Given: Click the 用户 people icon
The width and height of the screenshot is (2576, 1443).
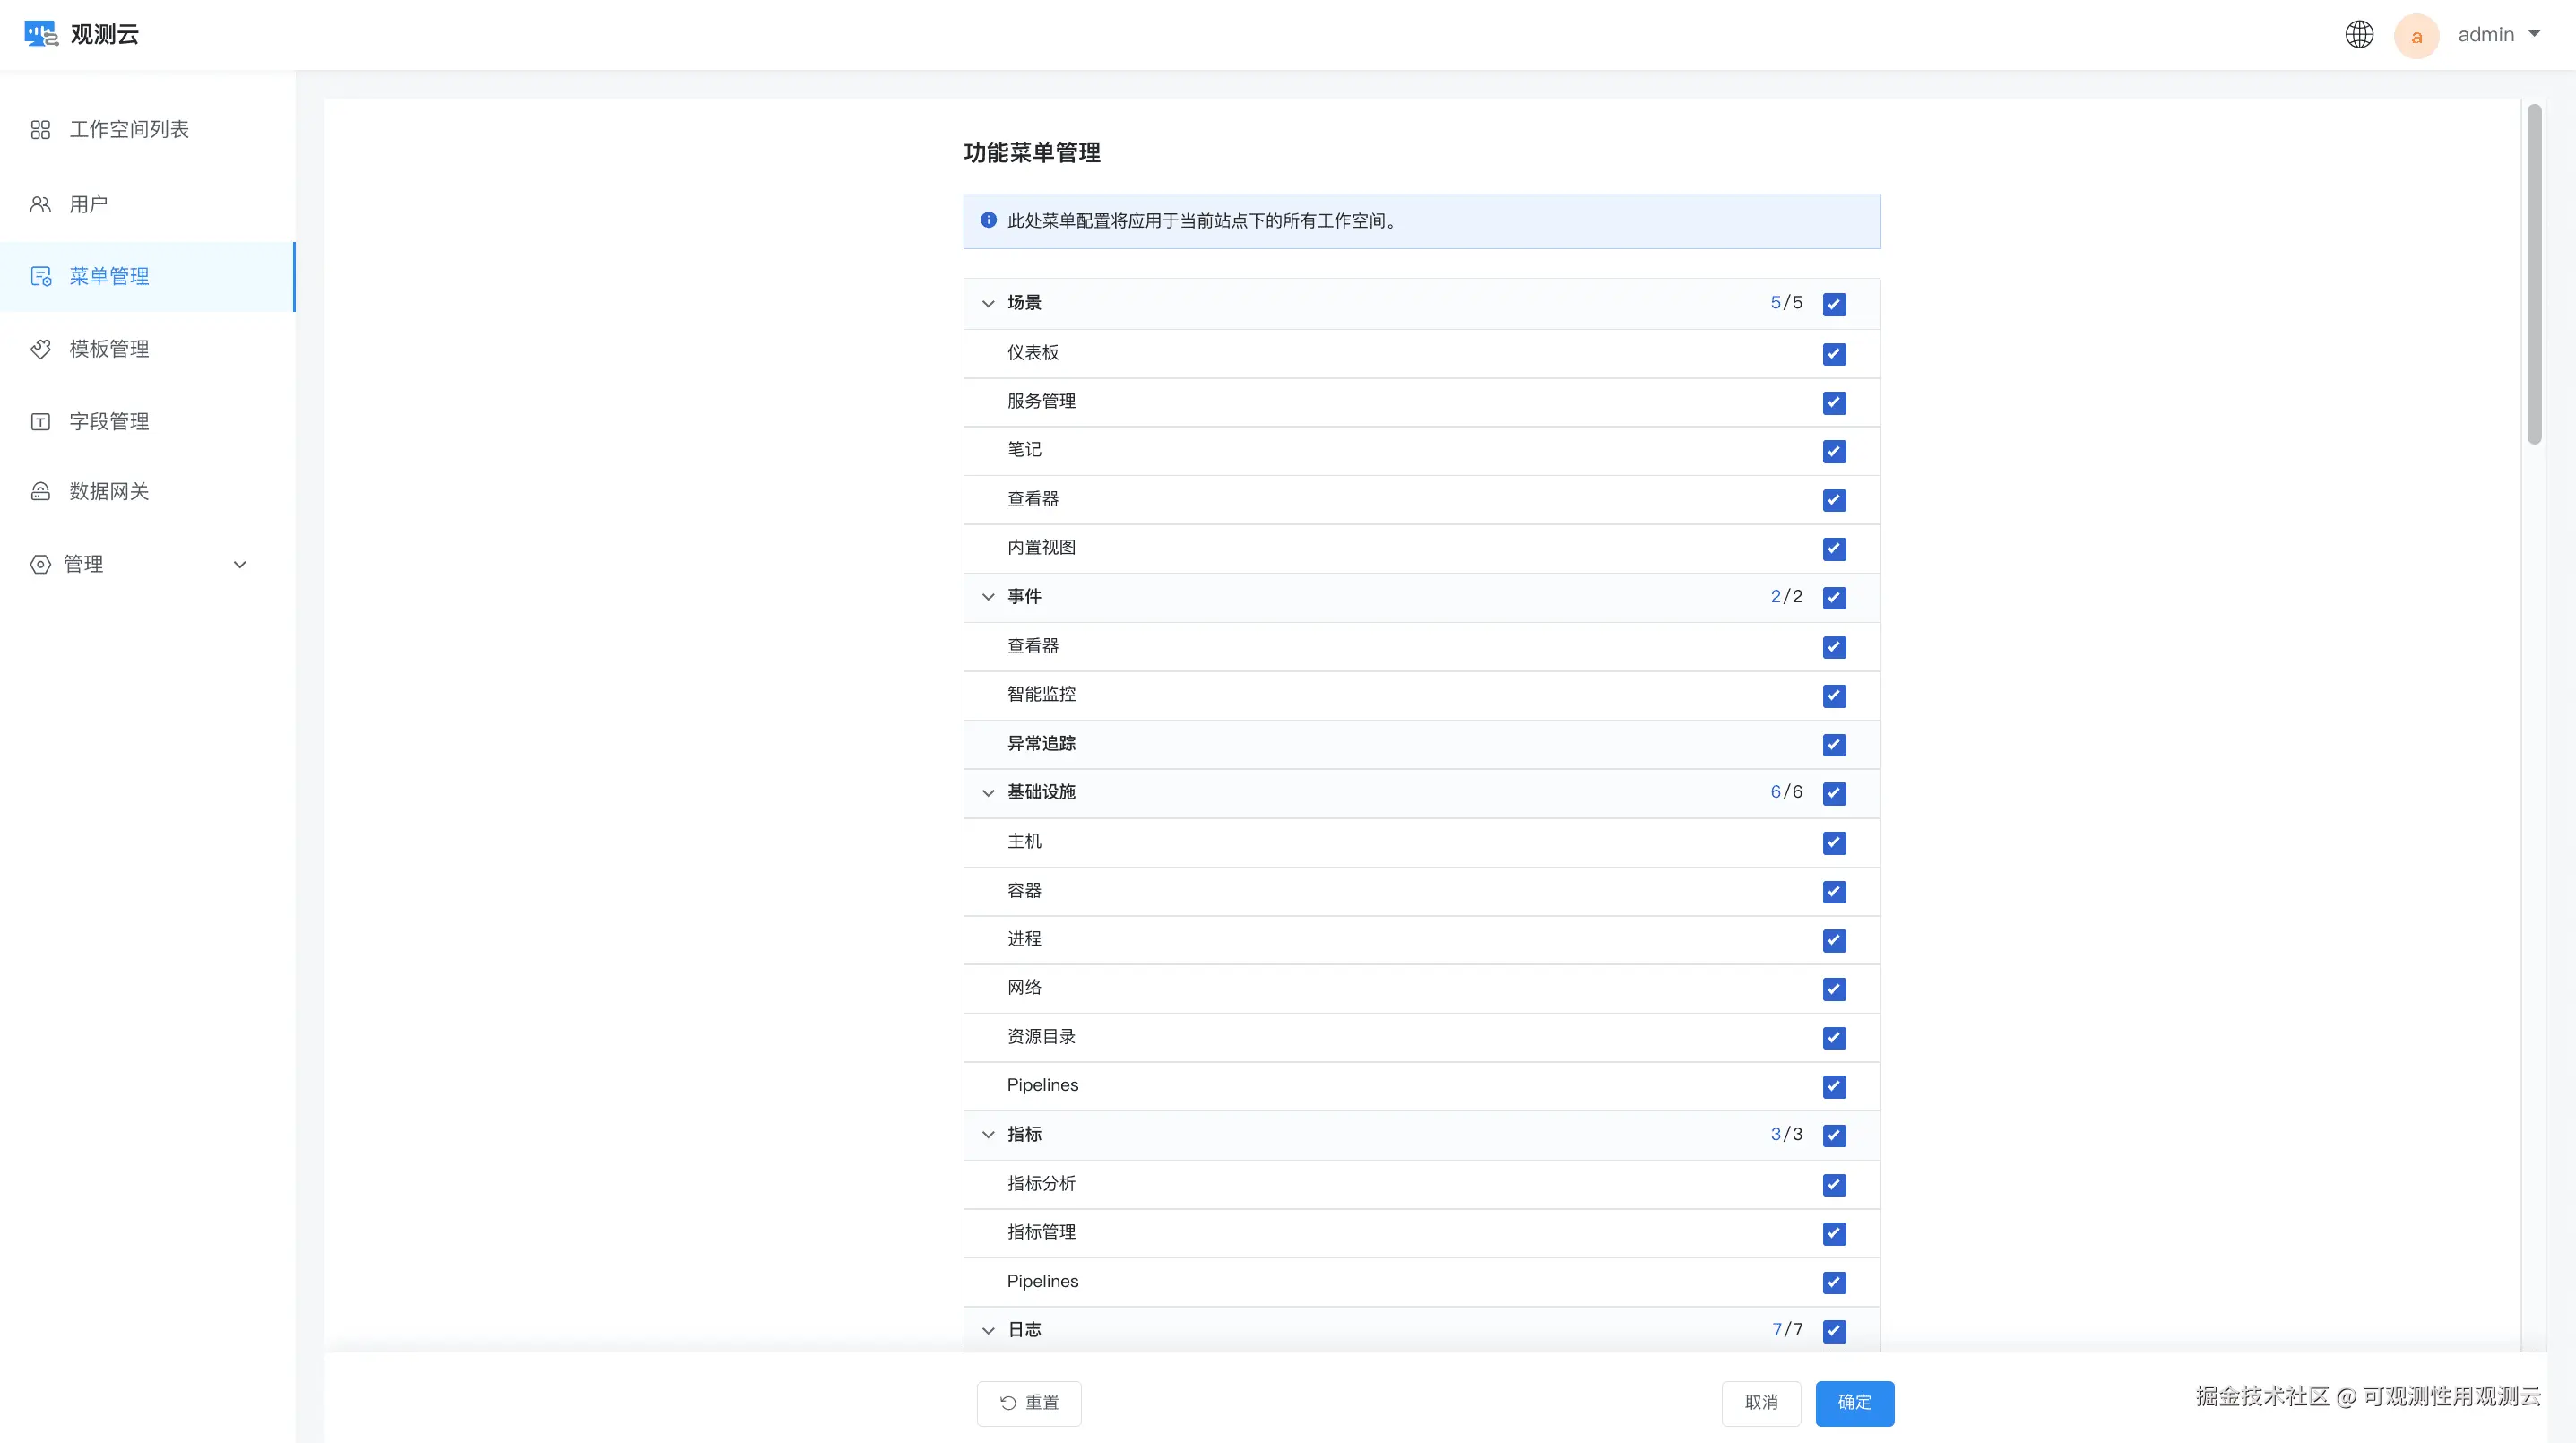Looking at the screenshot, I should (x=40, y=204).
